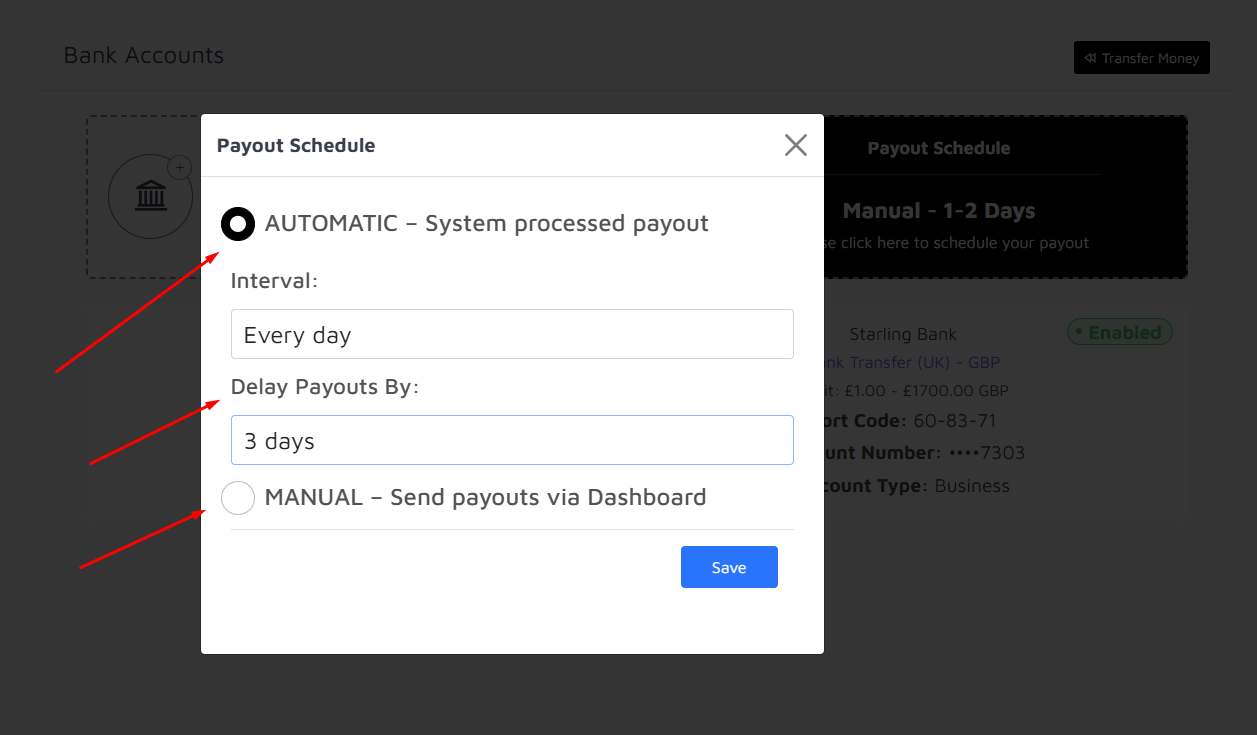Click the Sort Code 60-83-71 value
This screenshot has width=1257, height=735.
point(954,420)
